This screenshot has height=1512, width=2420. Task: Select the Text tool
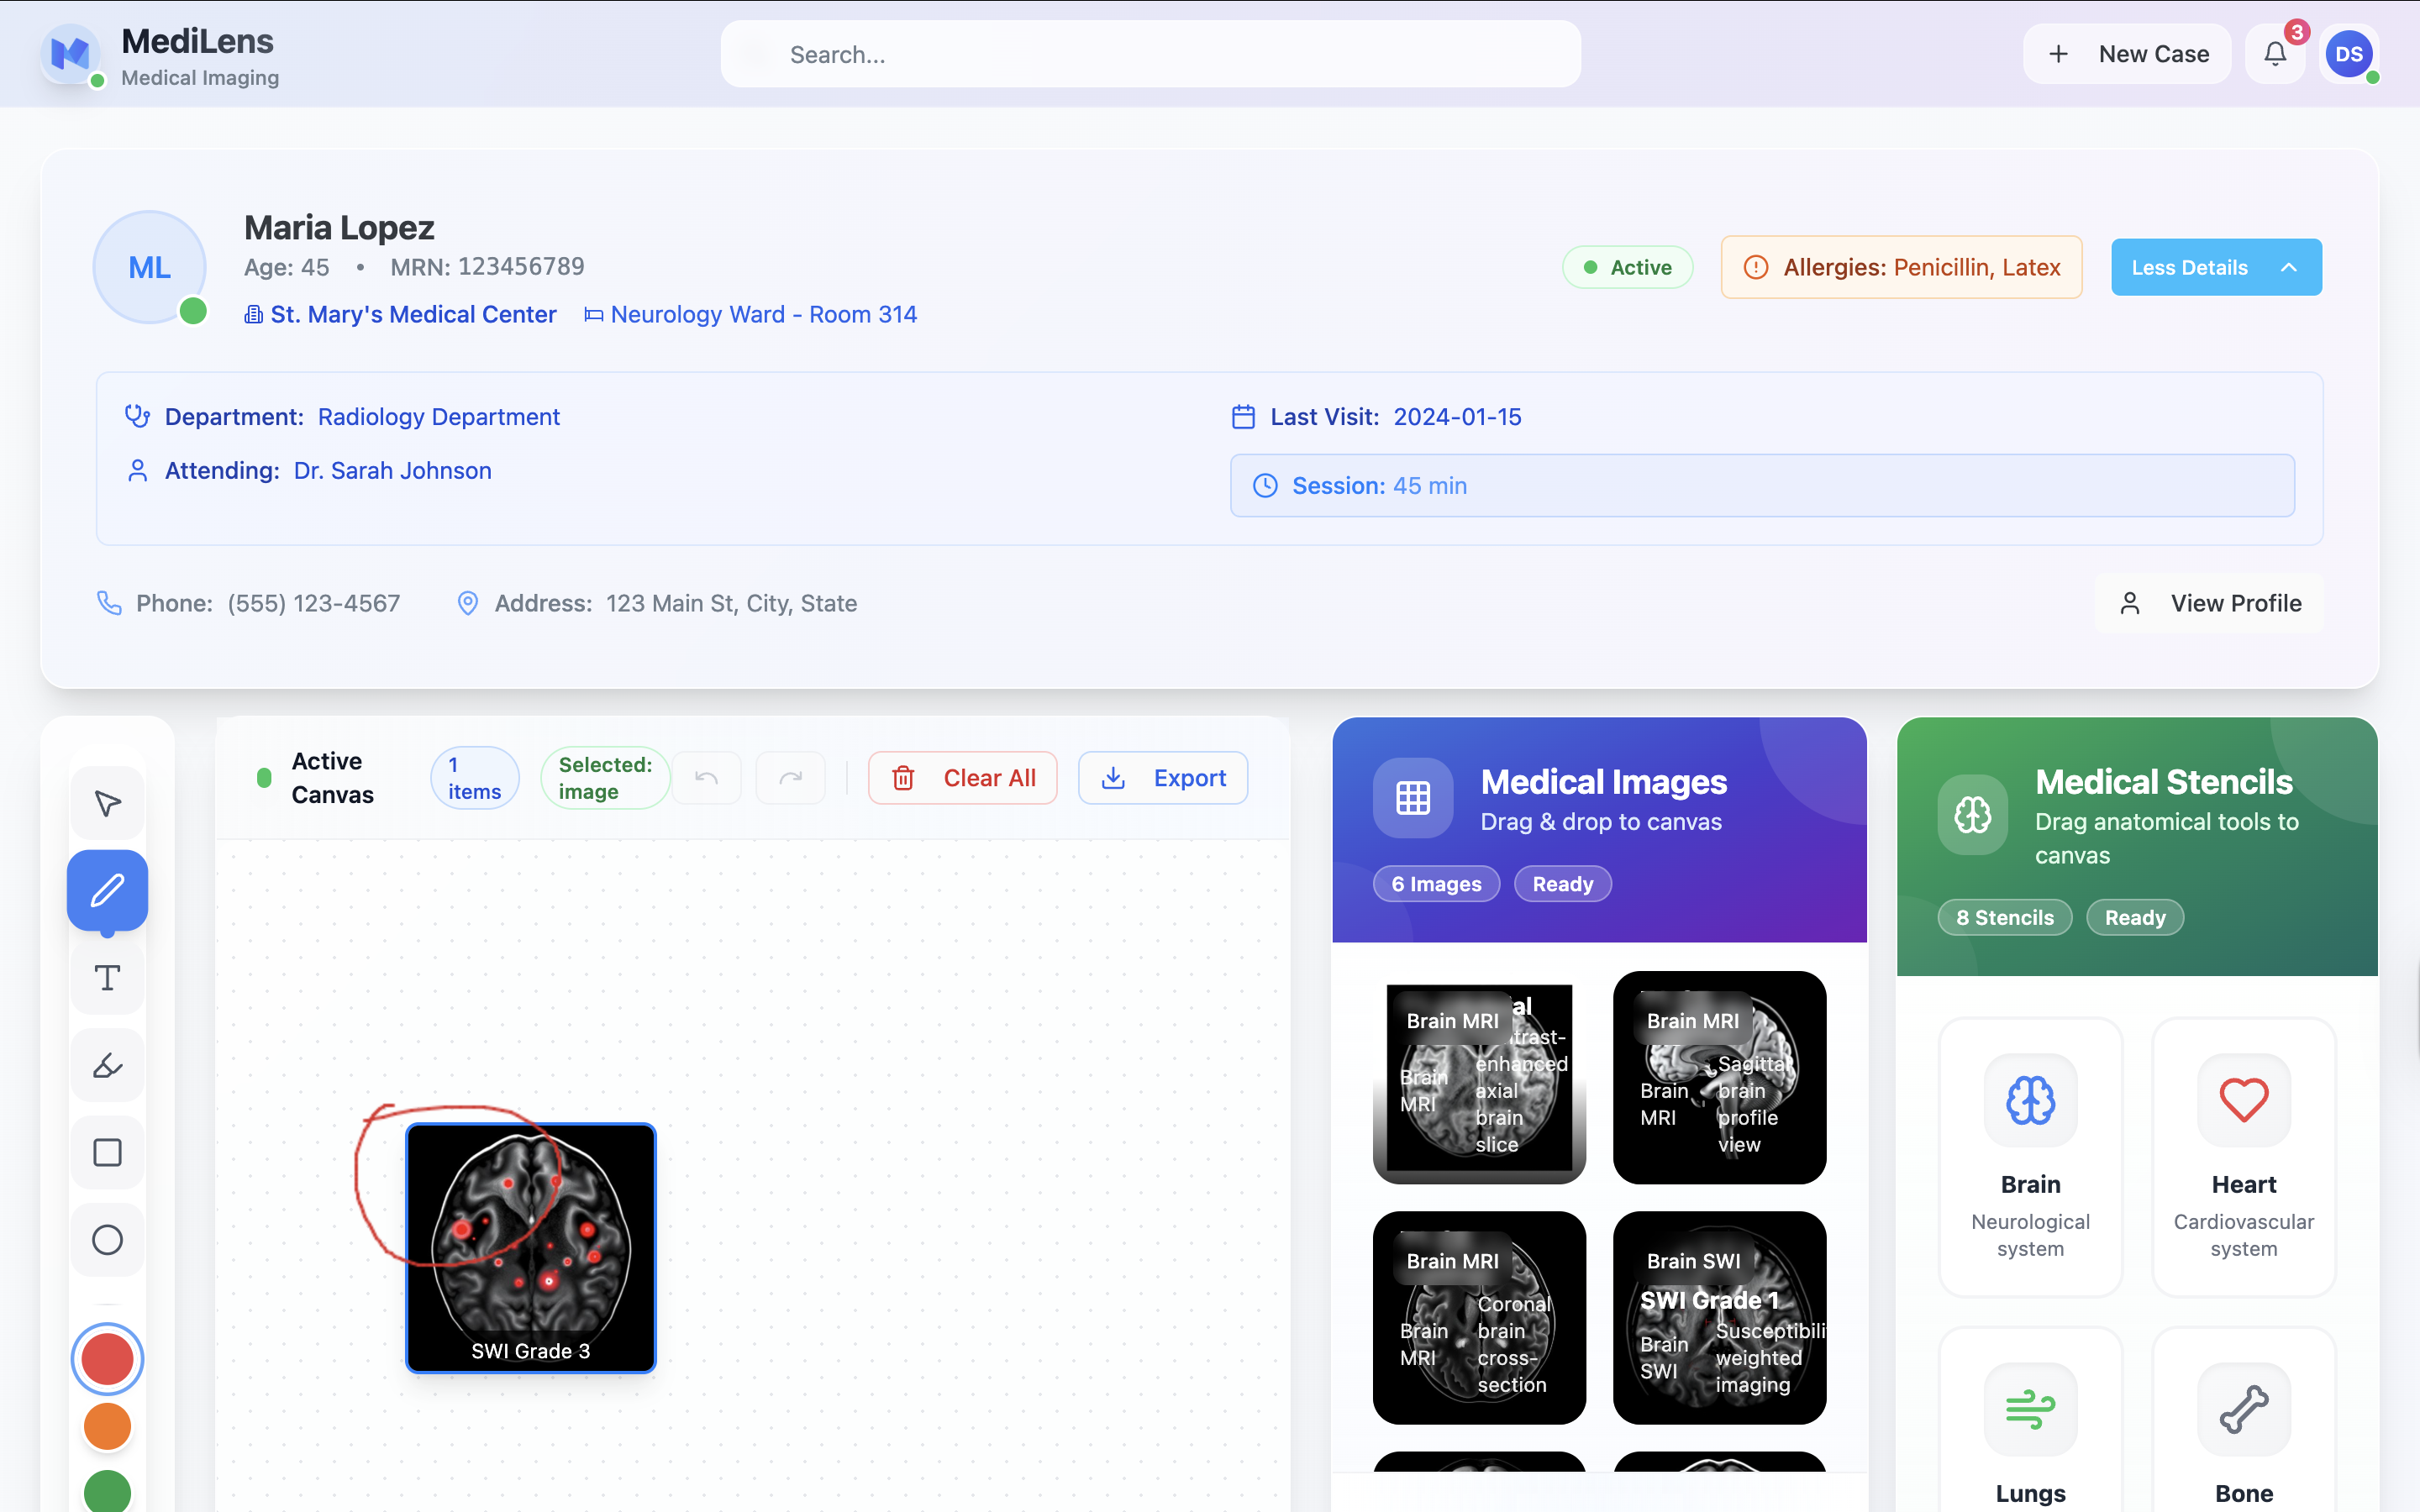(108, 978)
